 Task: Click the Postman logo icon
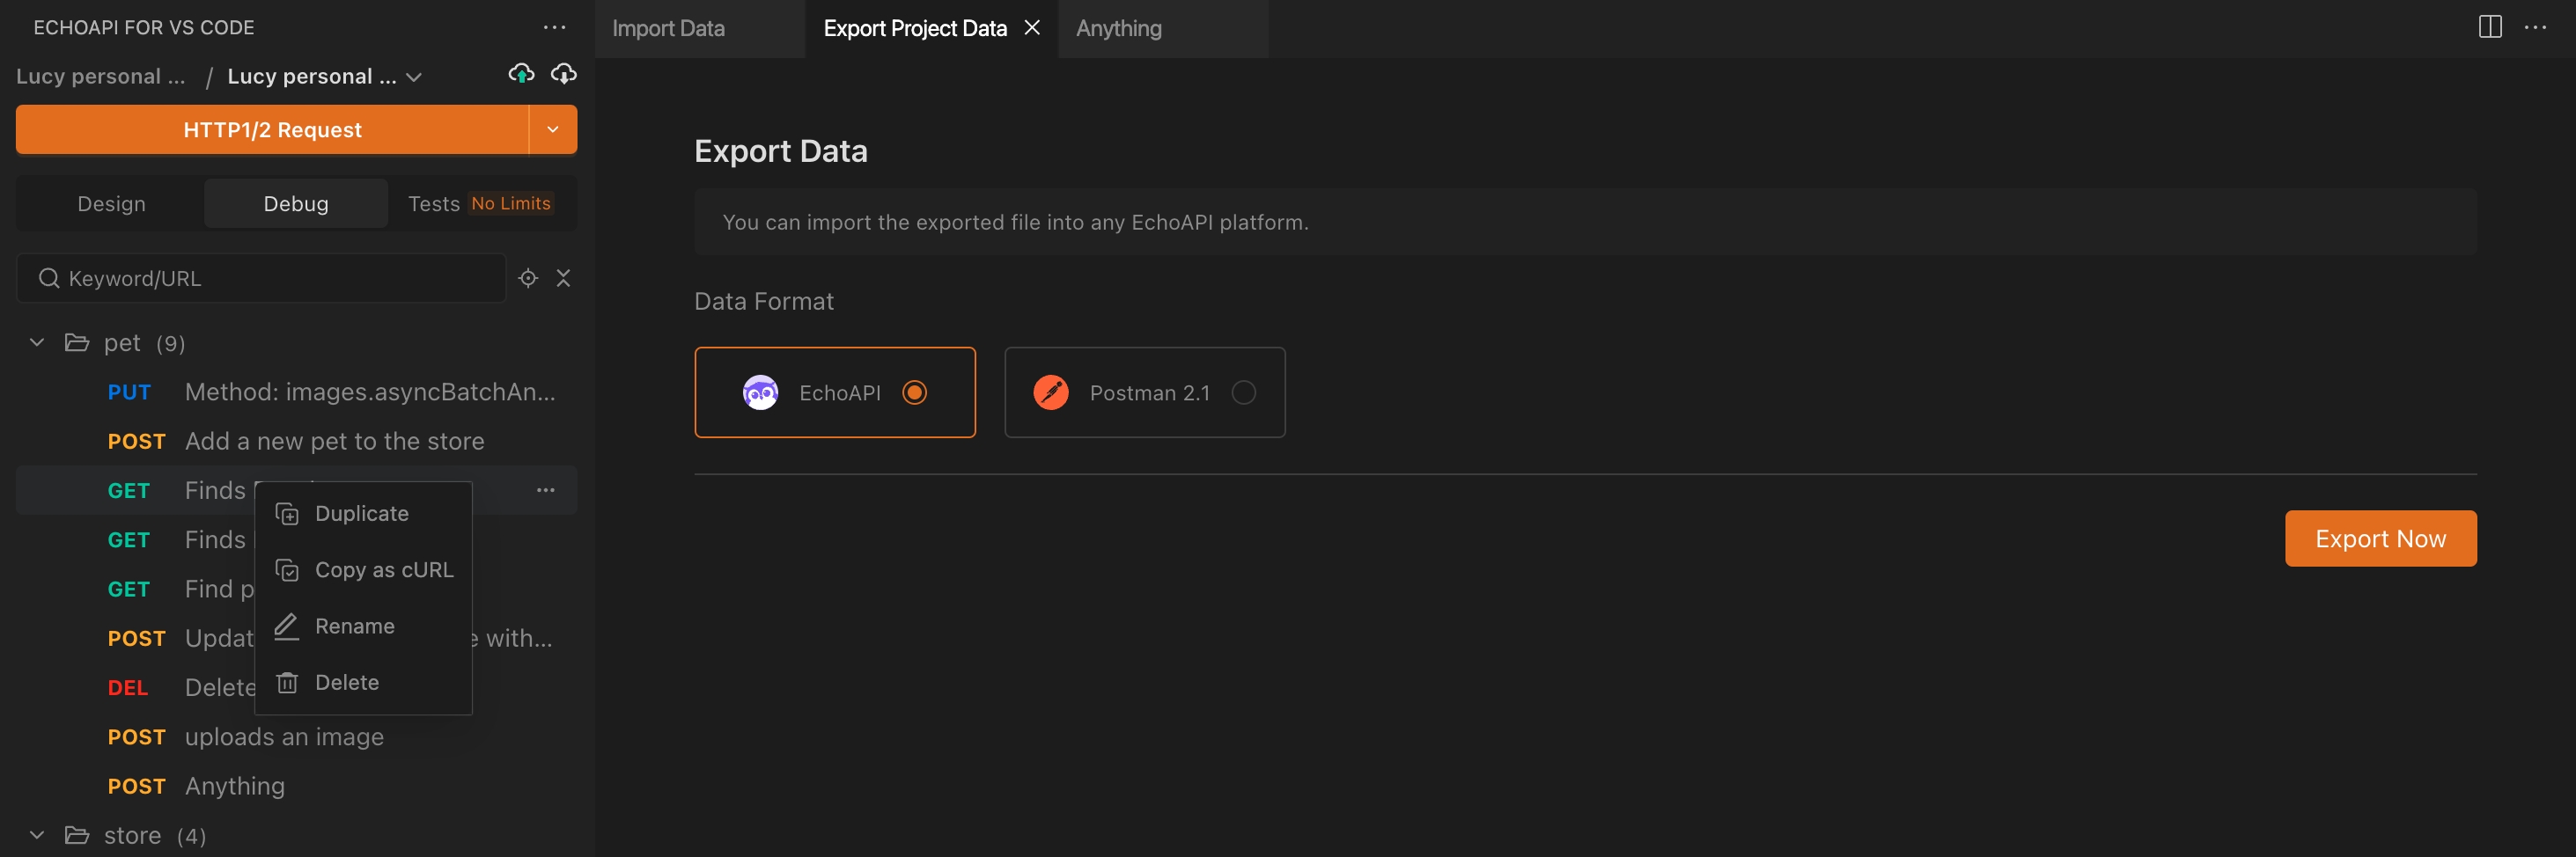[1051, 393]
